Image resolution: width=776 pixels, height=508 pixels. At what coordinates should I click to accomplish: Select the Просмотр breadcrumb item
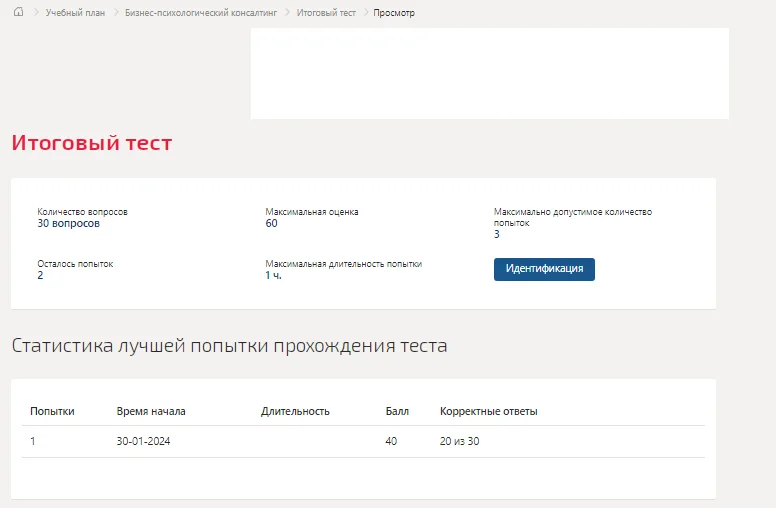(394, 13)
